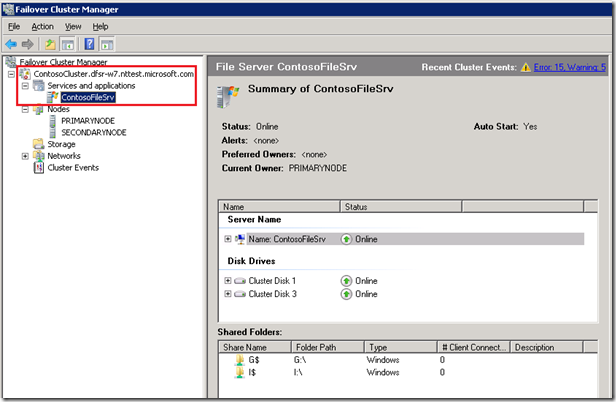Select the Failover Cluster Manager root node
The image size is (616, 402).
point(63,62)
